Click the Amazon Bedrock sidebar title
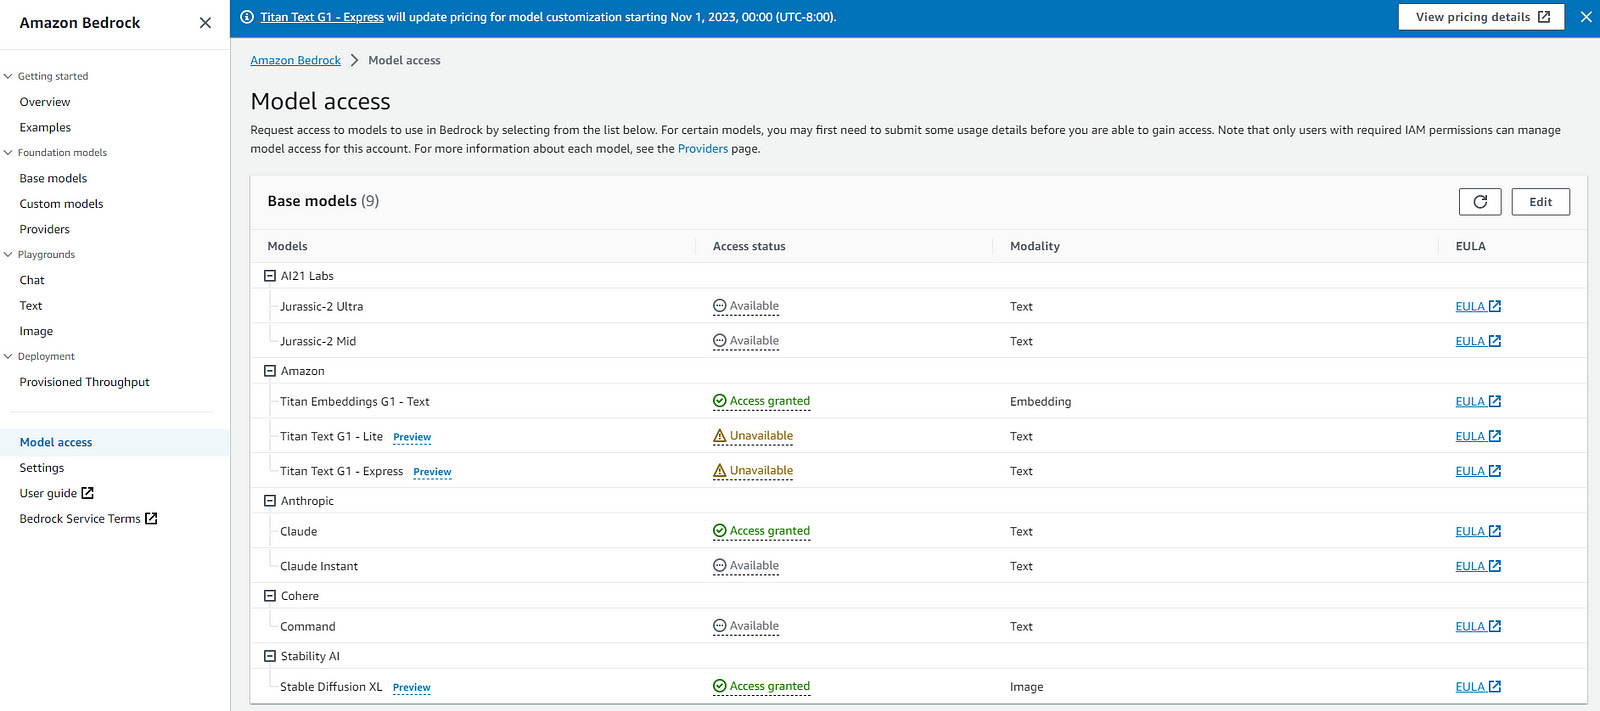Viewport: 1600px width, 711px height. (x=80, y=23)
